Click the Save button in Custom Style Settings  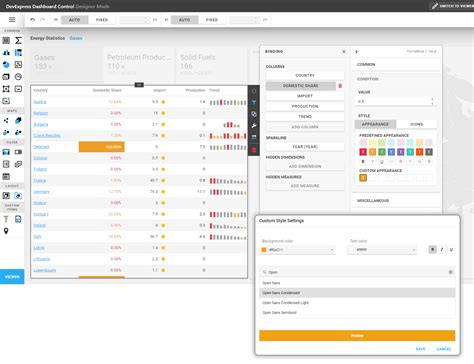click(x=420, y=349)
